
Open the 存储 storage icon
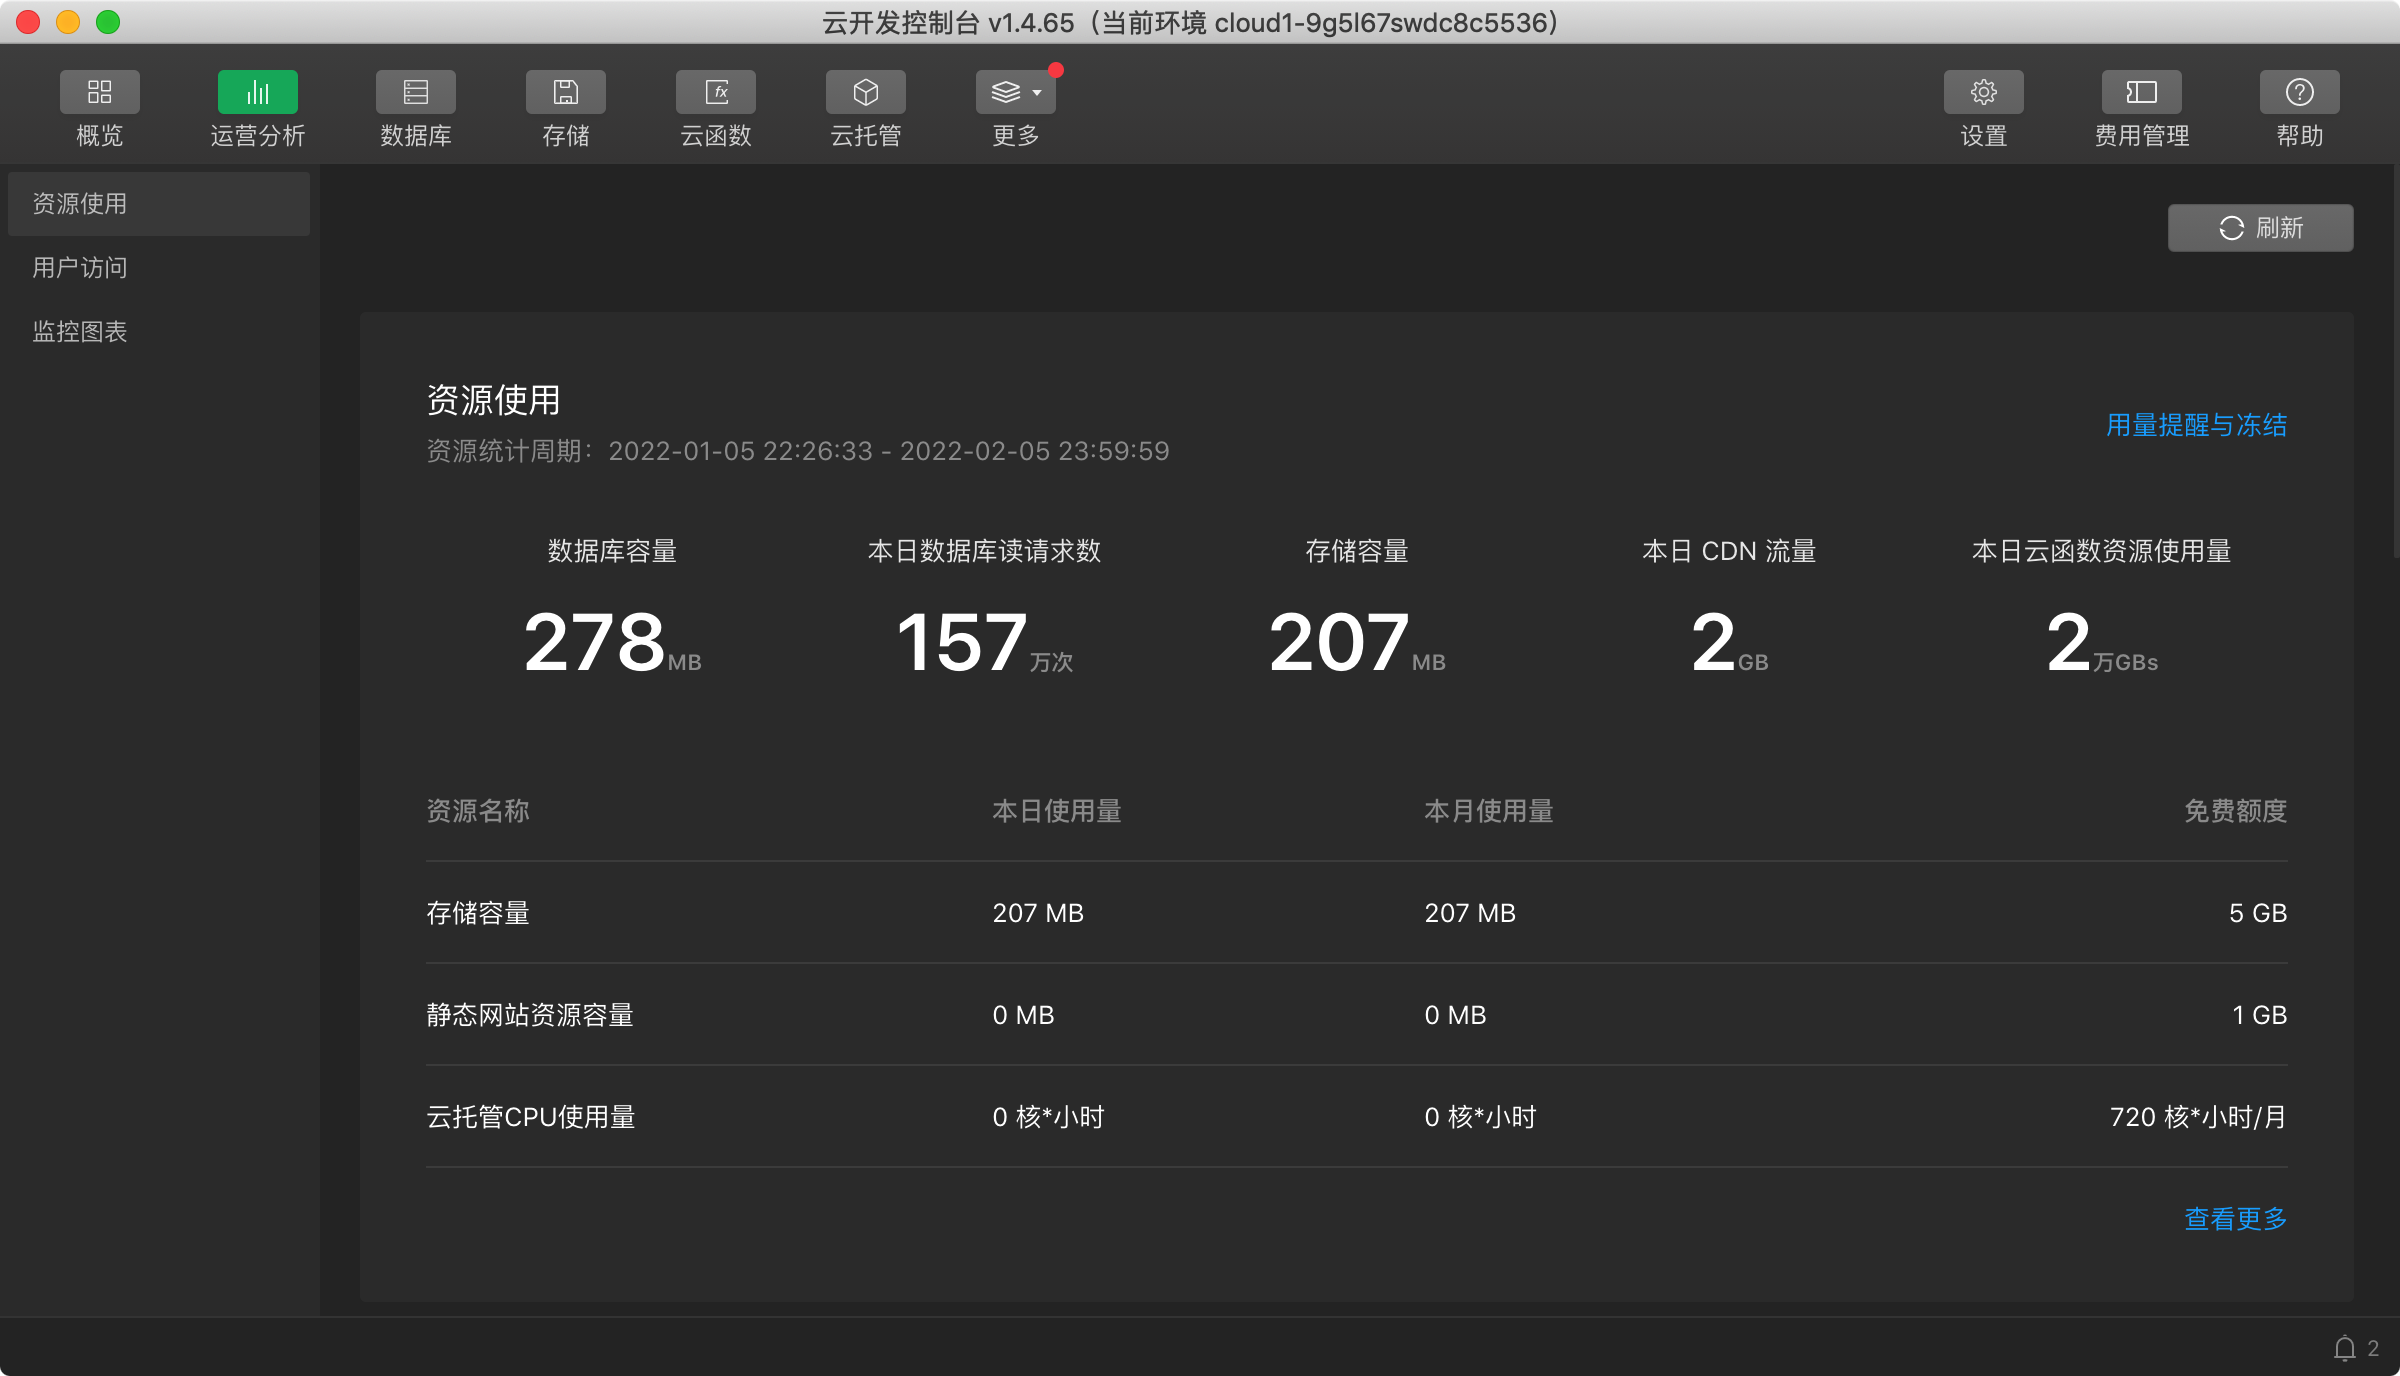[565, 93]
